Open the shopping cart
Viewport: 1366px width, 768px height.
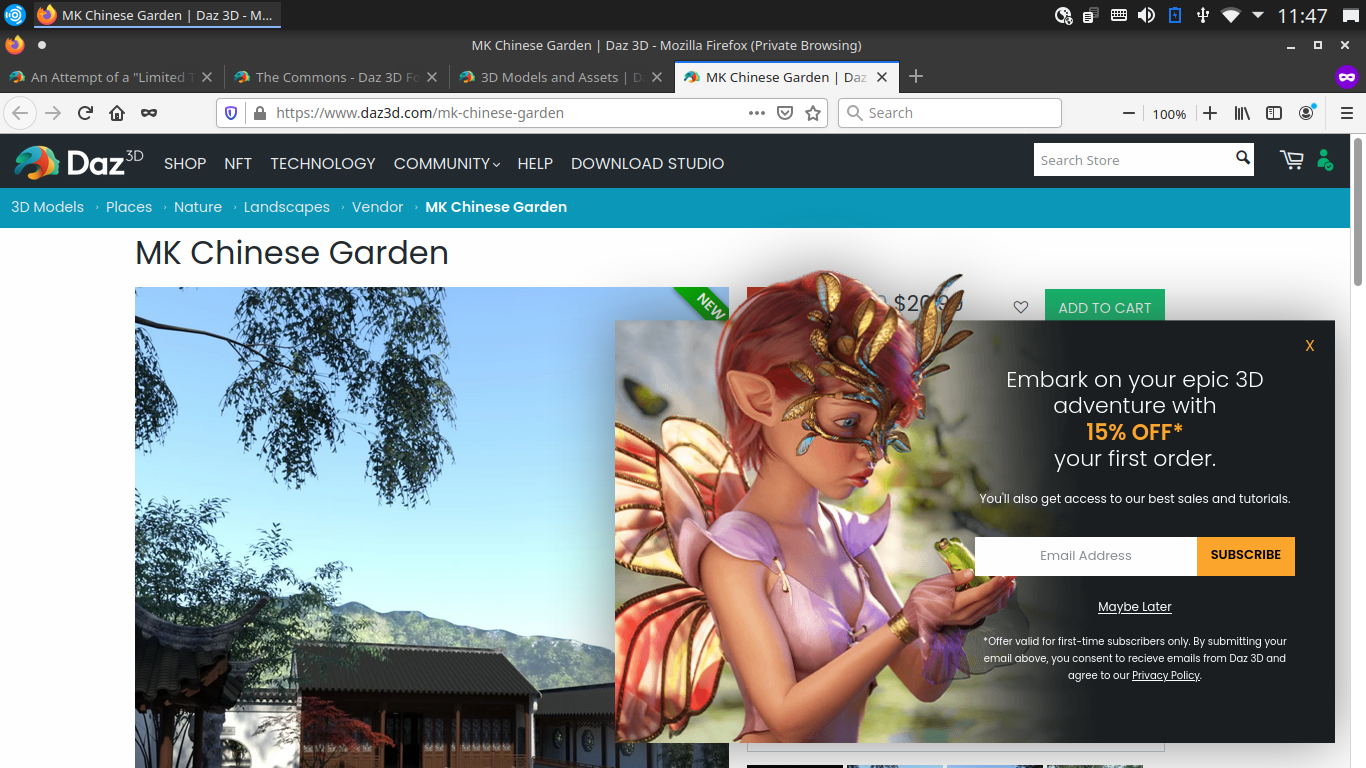point(1291,160)
